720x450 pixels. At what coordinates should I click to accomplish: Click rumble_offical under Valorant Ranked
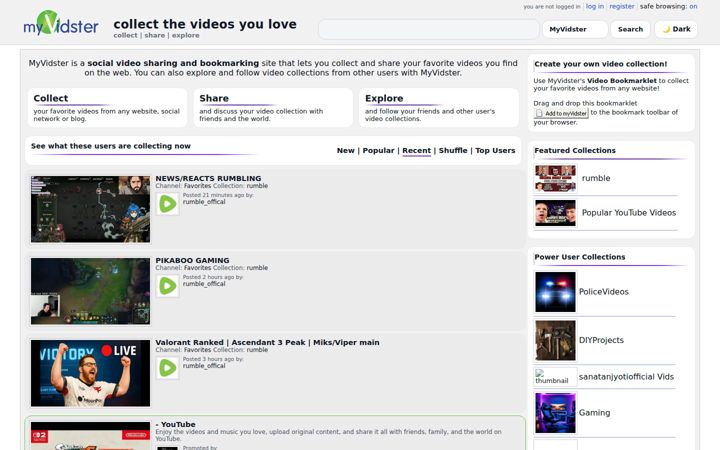pyautogui.click(x=204, y=366)
